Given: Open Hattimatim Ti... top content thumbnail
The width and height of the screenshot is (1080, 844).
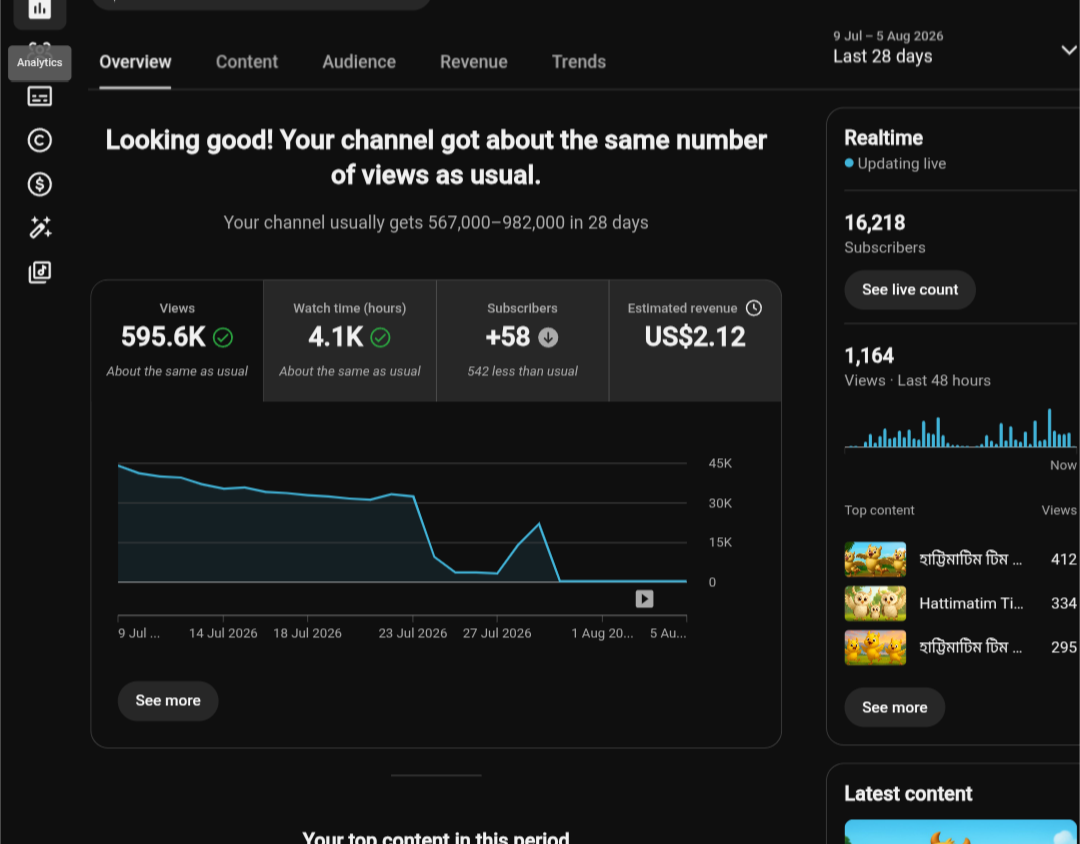Looking at the screenshot, I should pyautogui.click(x=875, y=604).
